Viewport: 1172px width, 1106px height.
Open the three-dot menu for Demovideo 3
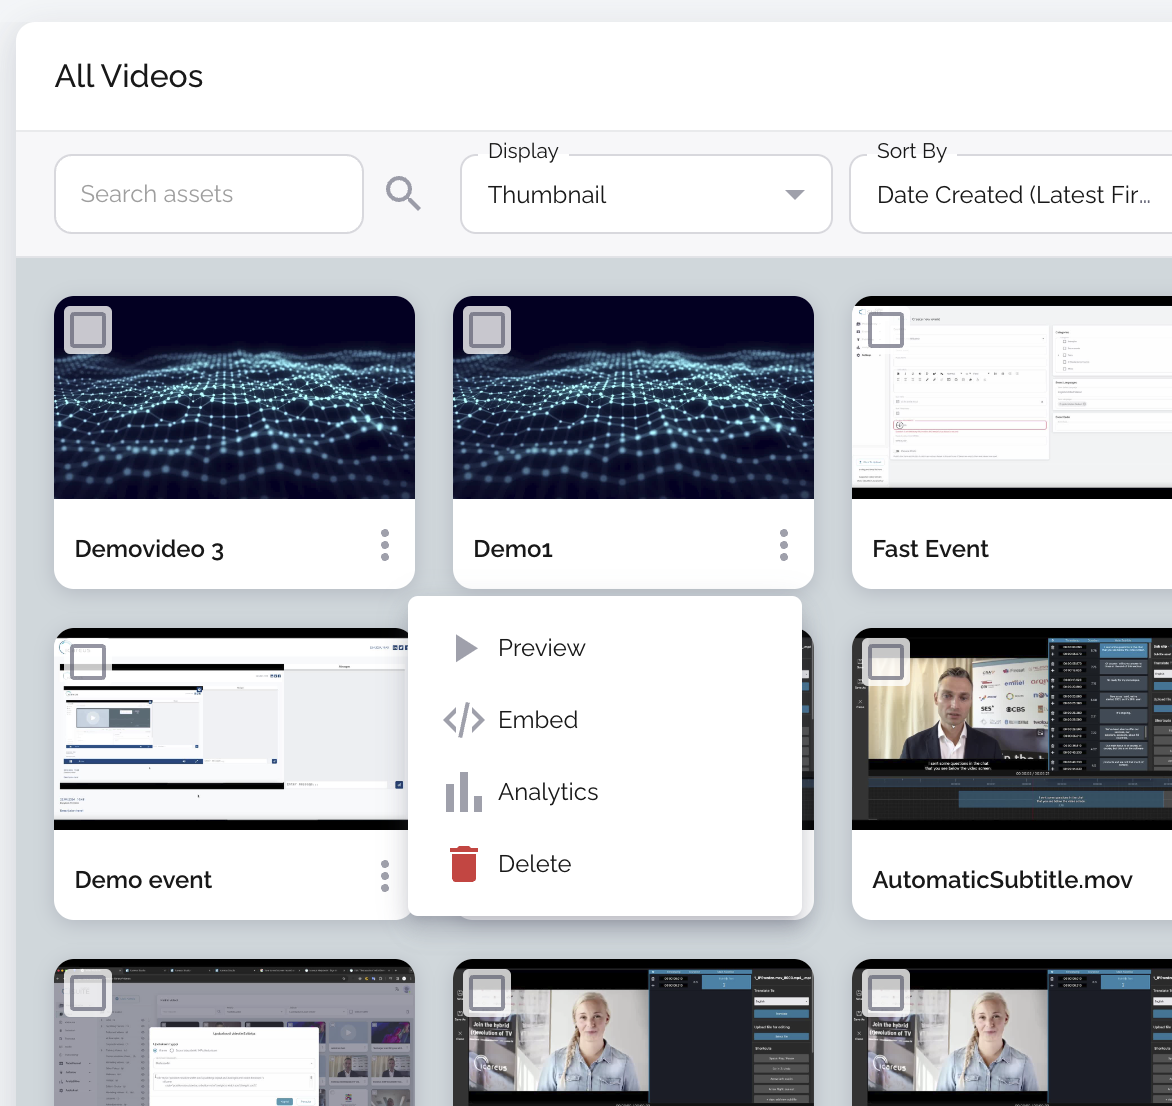[385, 546]
